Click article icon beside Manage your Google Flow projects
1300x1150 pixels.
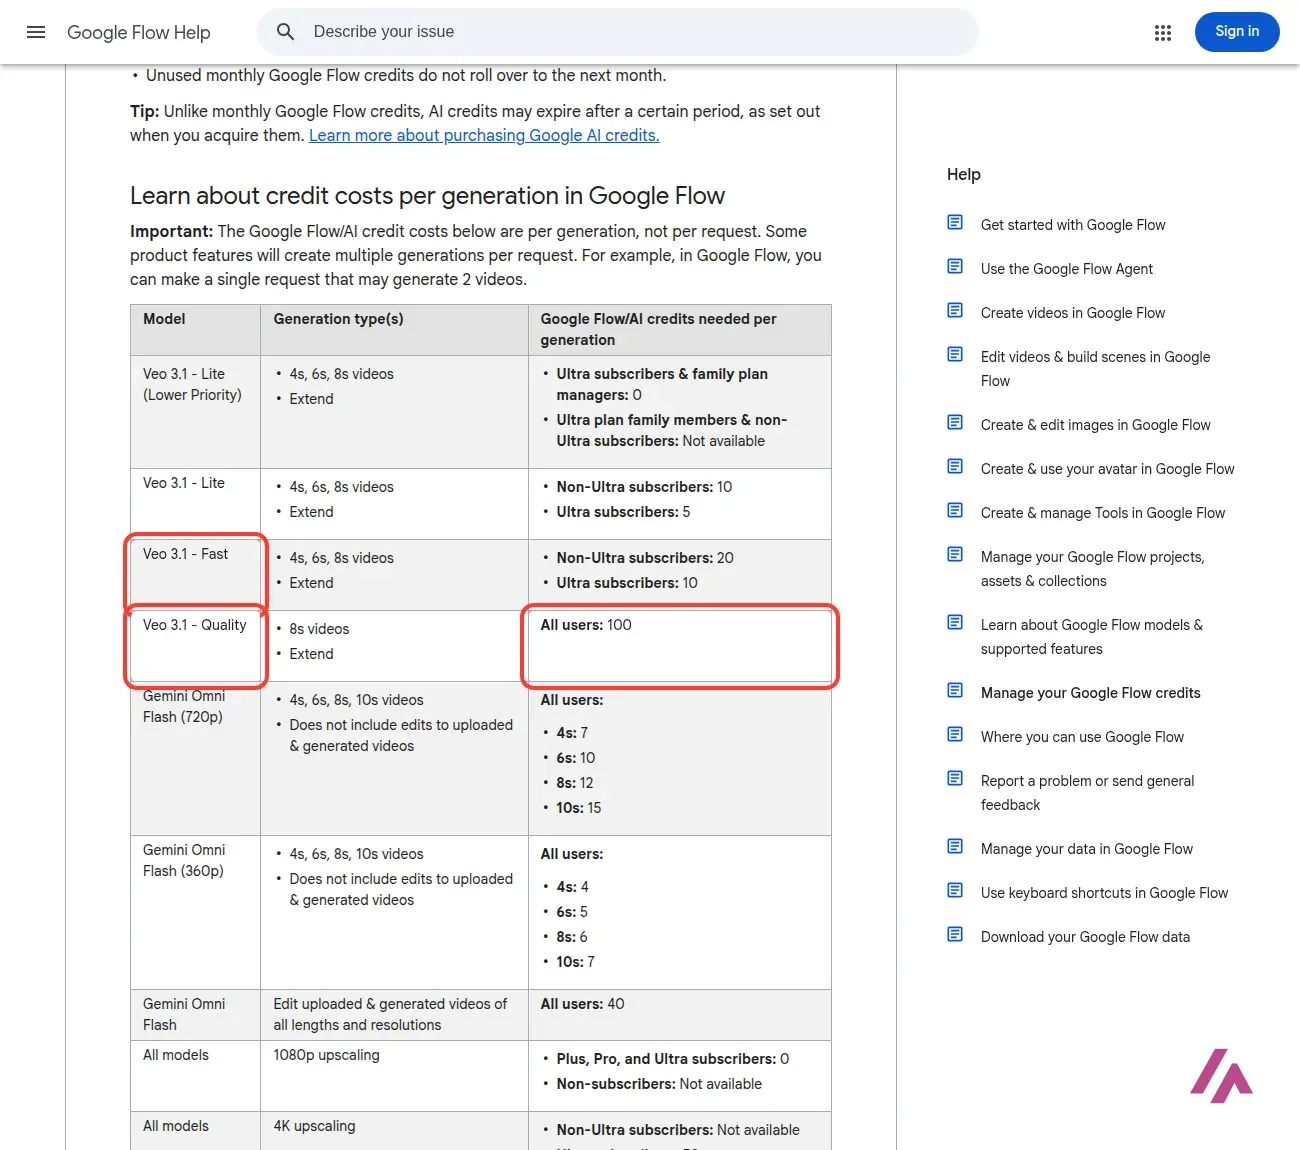pos(955,554)
